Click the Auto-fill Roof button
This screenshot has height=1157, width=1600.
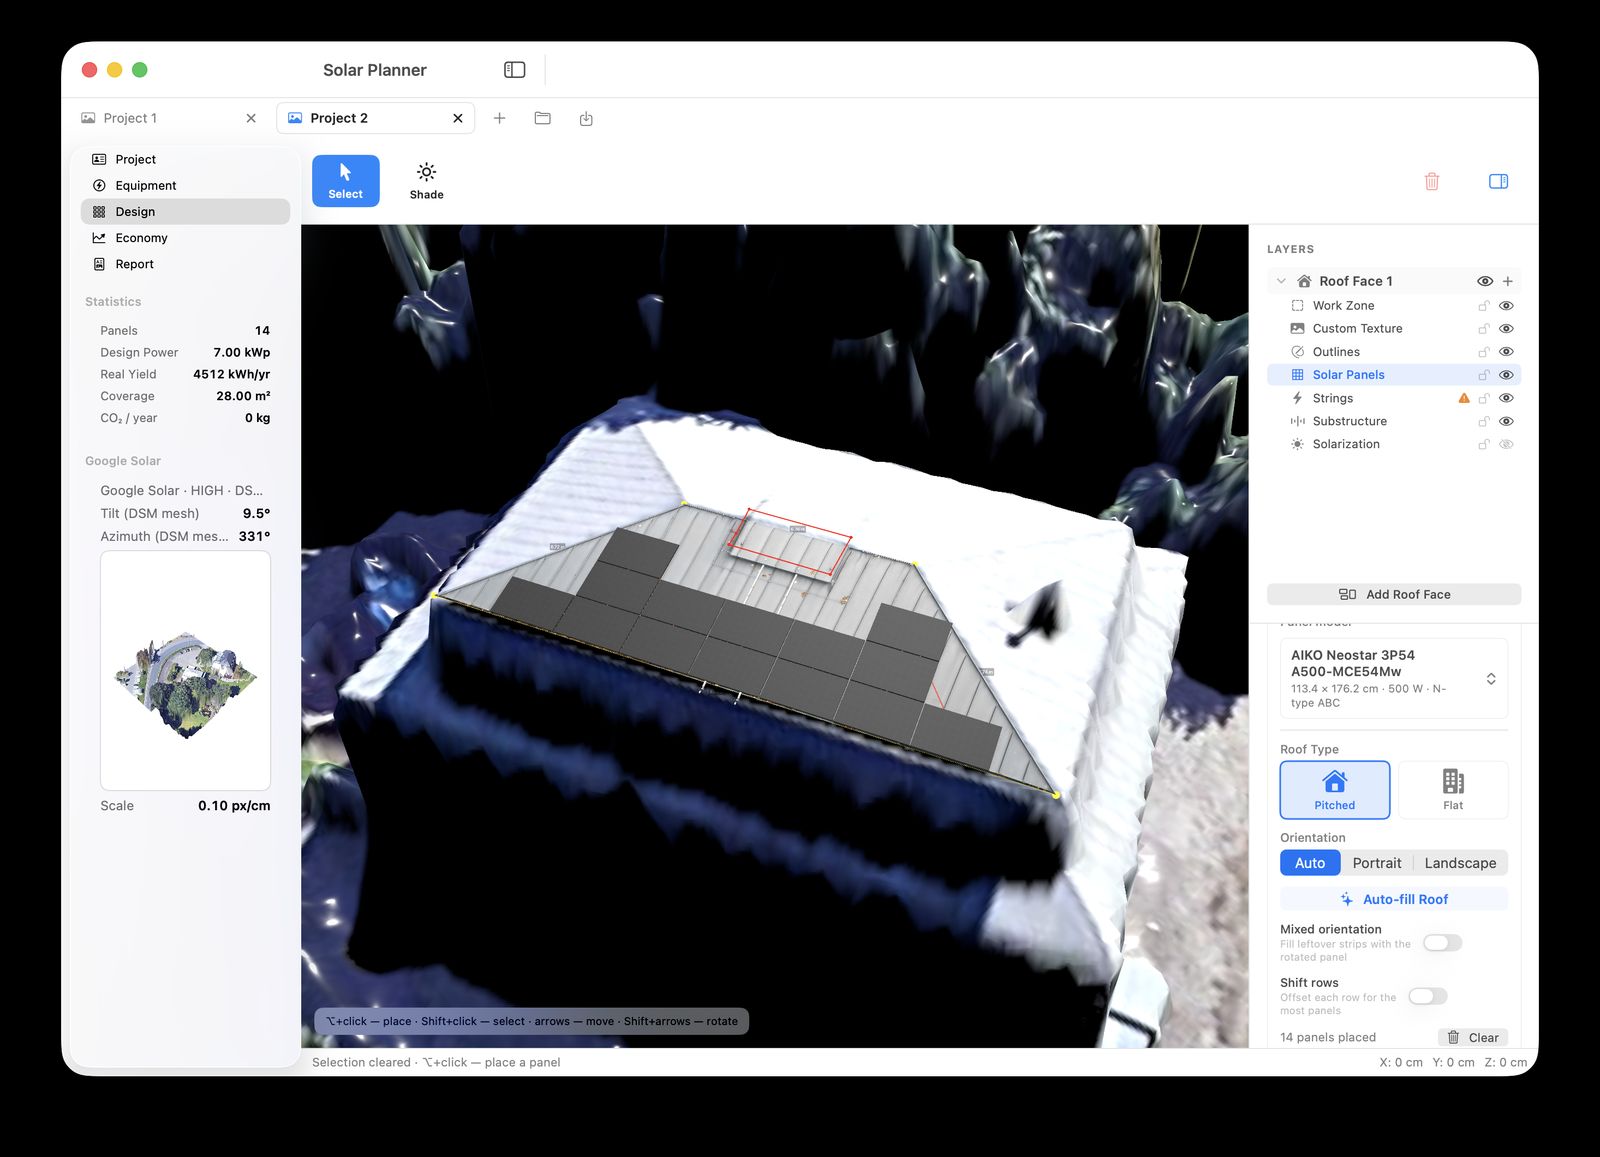pos(1394,899)
